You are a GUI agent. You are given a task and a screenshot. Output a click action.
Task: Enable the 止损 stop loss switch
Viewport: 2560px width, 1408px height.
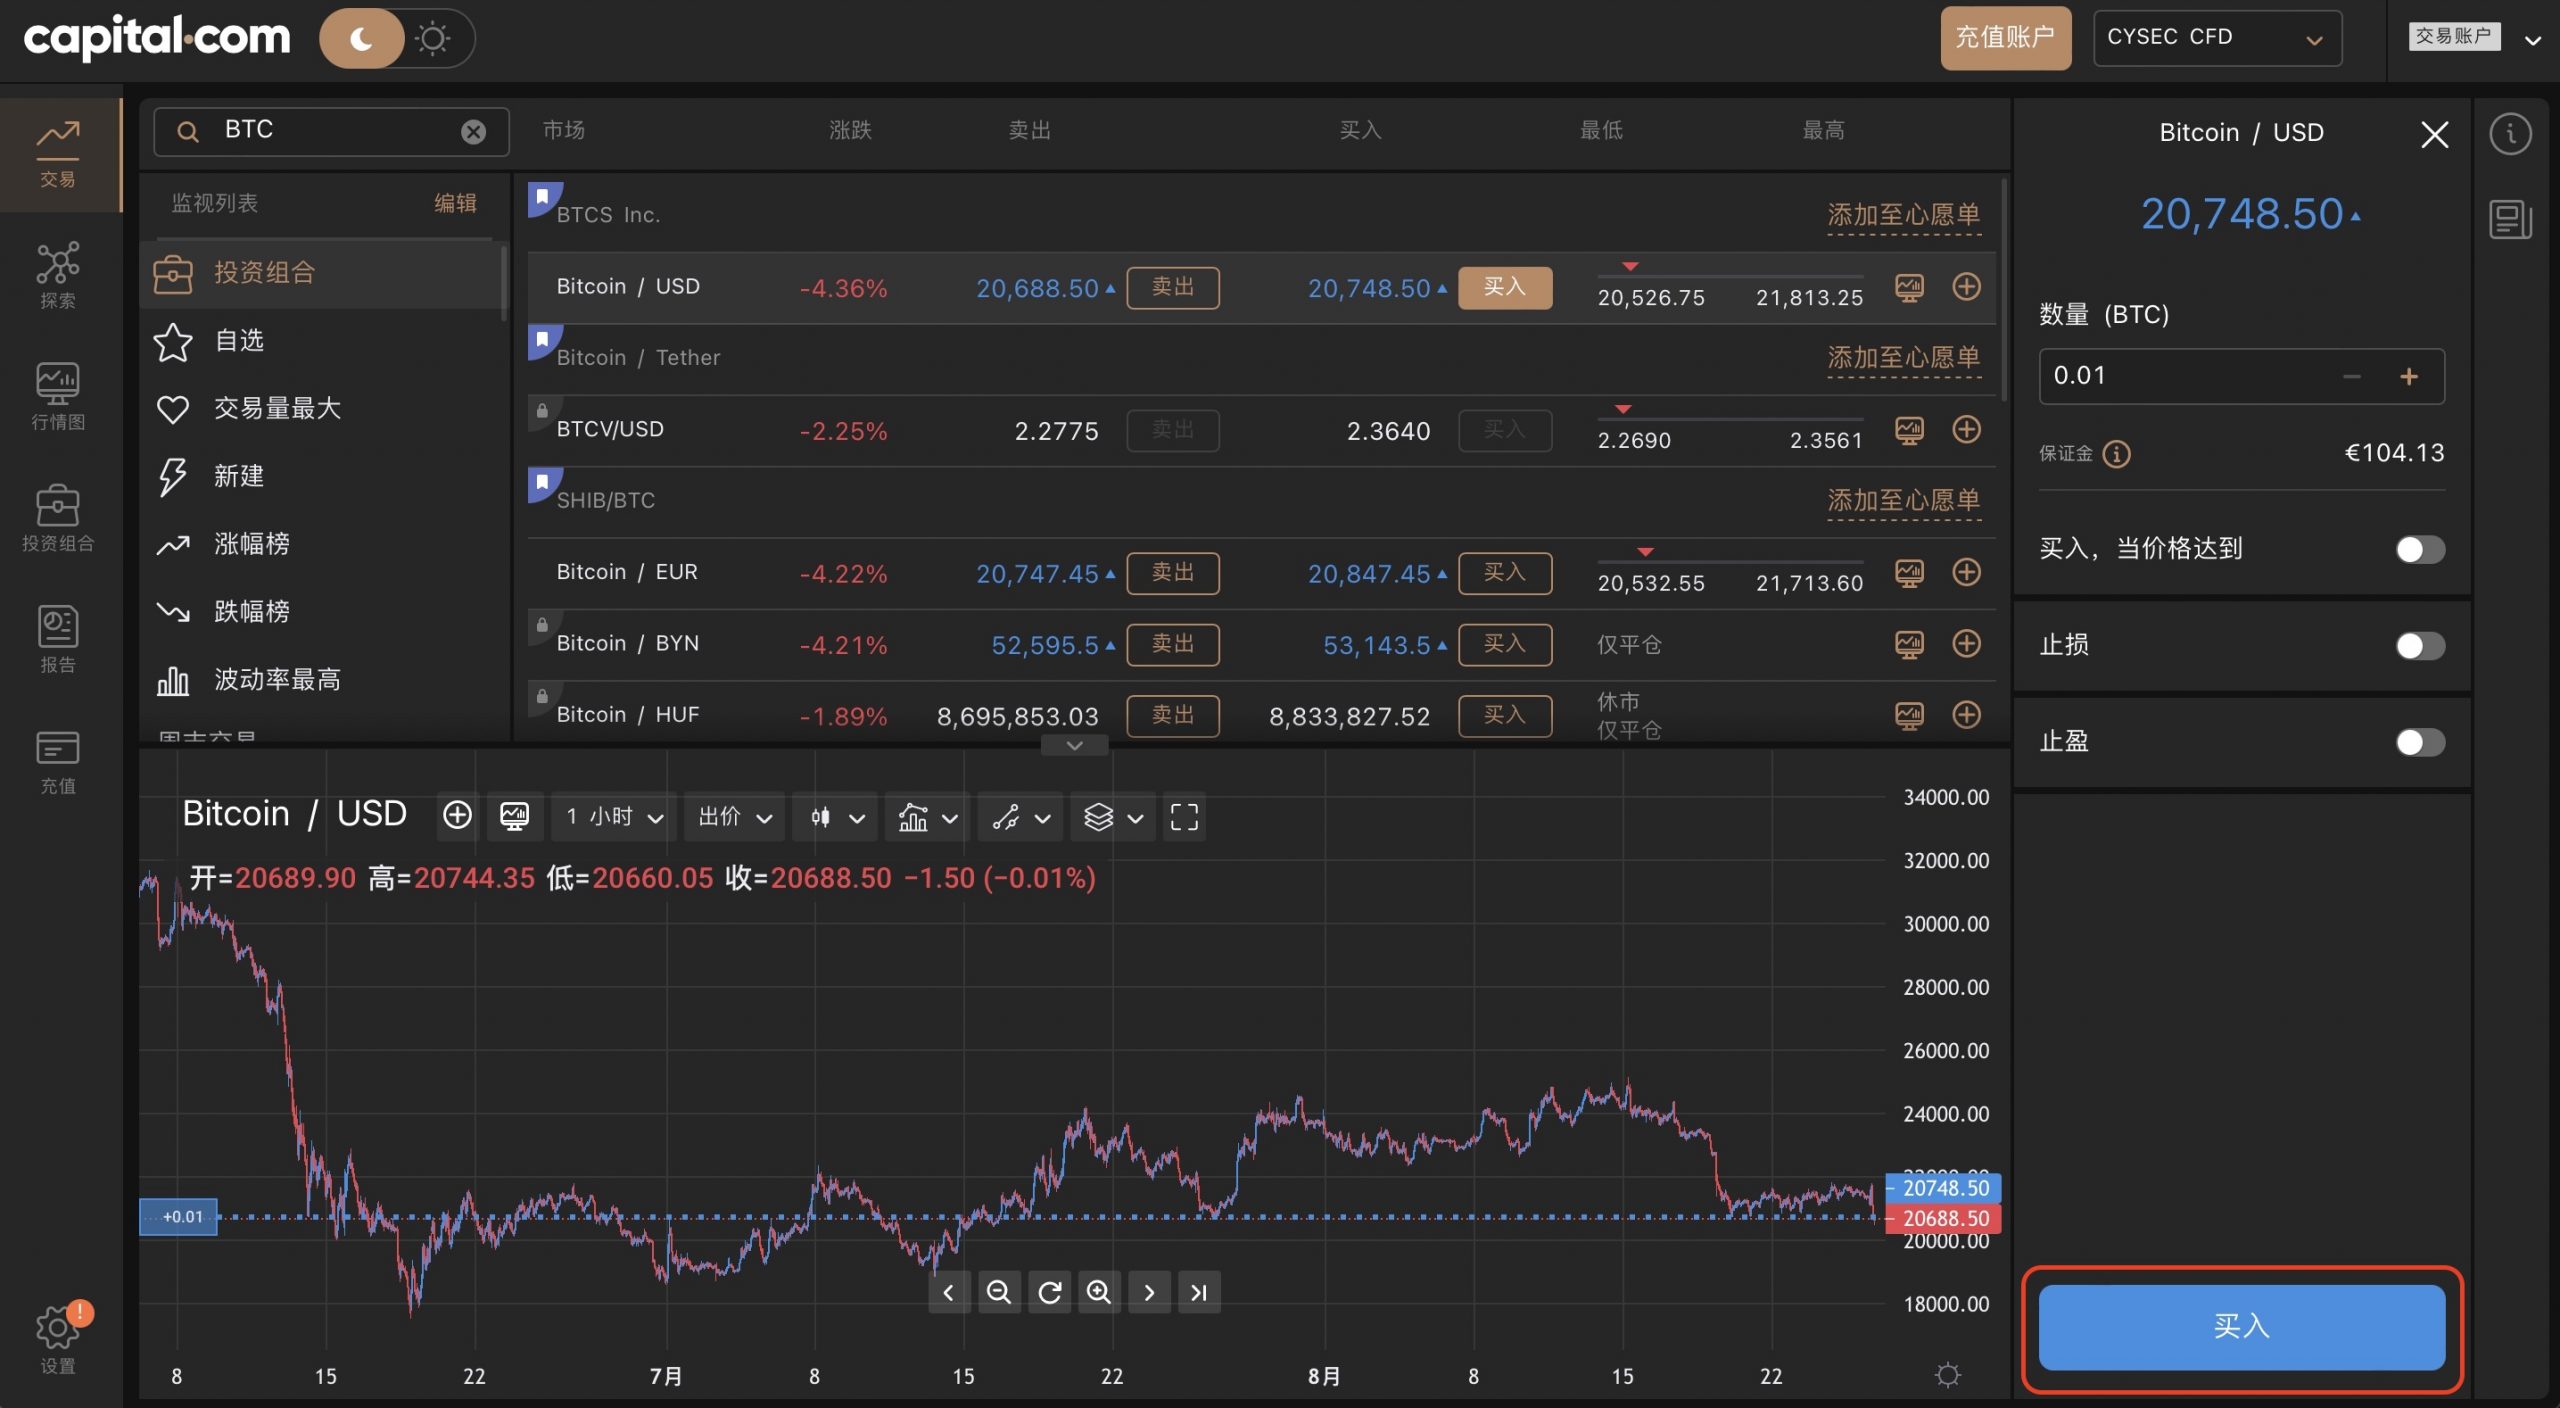pos(2419,646)
